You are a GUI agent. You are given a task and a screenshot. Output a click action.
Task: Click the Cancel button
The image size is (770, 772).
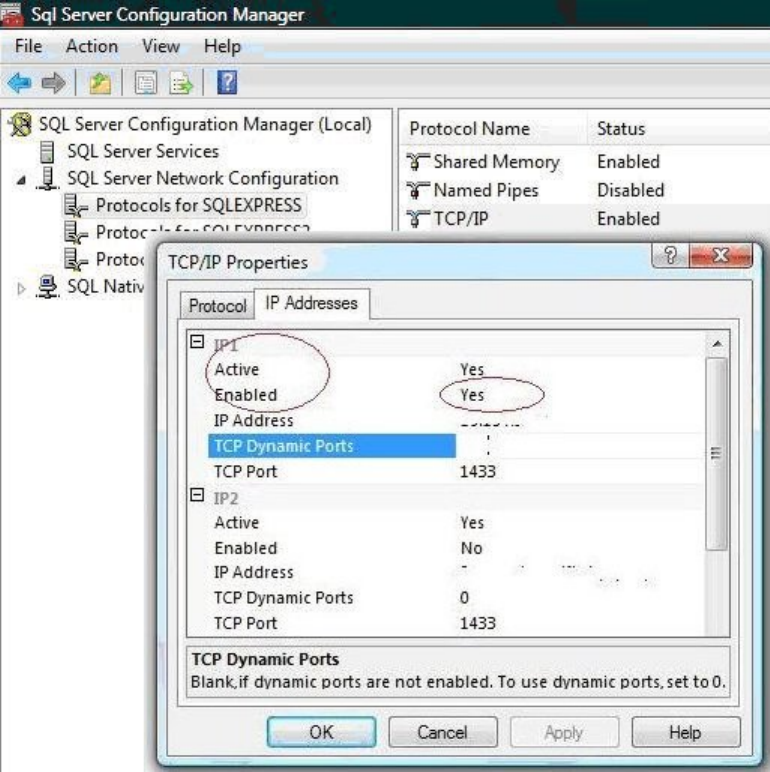click(x=443, y=732)
